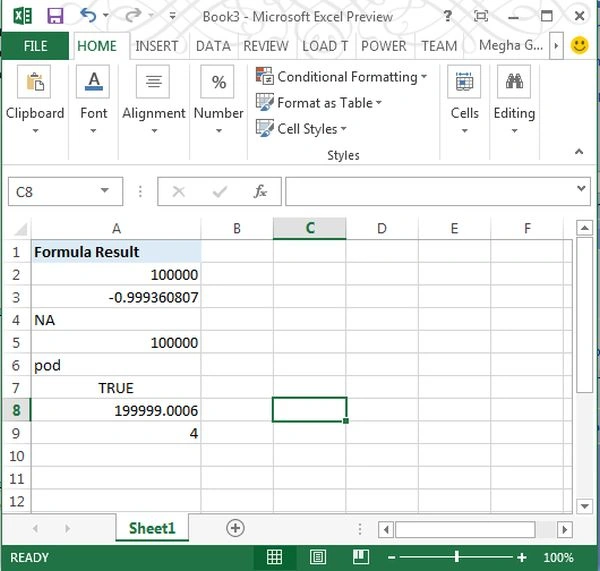Zoom out with the minus button
Viewport: 600px width, 571px height.
click(391, 558)
